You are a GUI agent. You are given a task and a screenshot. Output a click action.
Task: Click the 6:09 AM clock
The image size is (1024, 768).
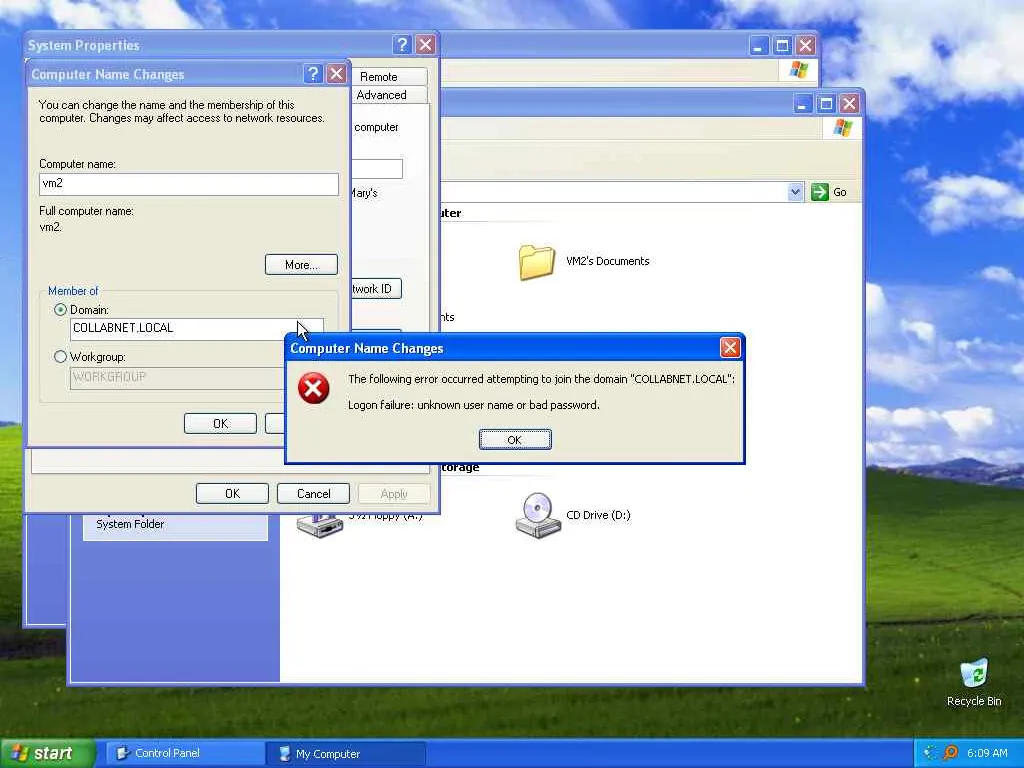[x=987, y=753]
